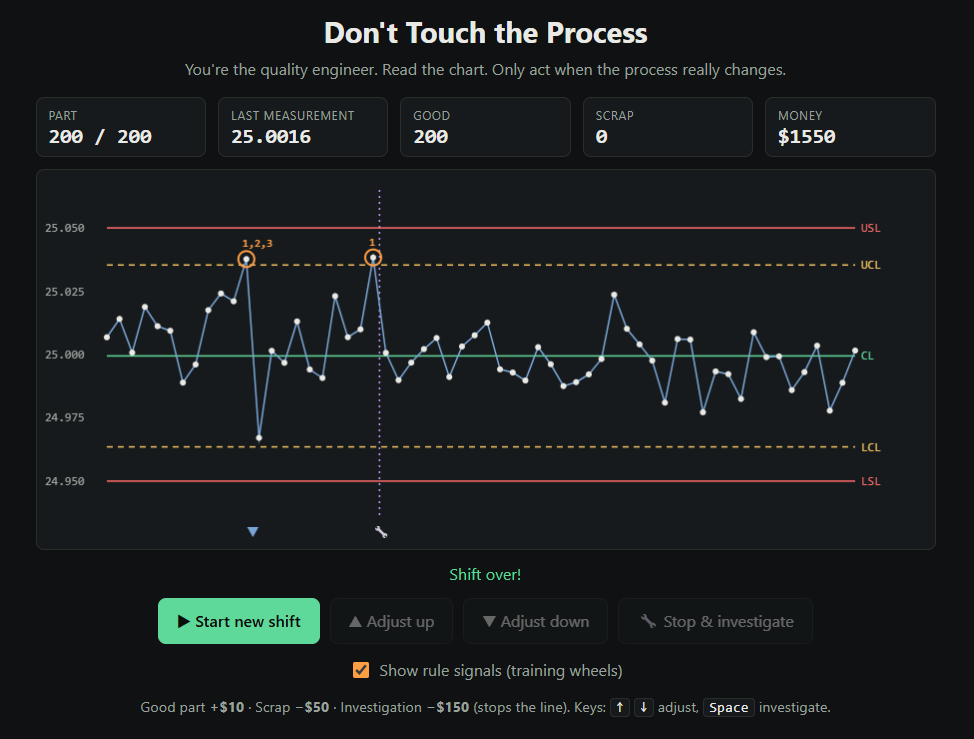Viewport: 974px width, 739px height.
Task: Click the Money $1550 value
Action: coord(807,137)
